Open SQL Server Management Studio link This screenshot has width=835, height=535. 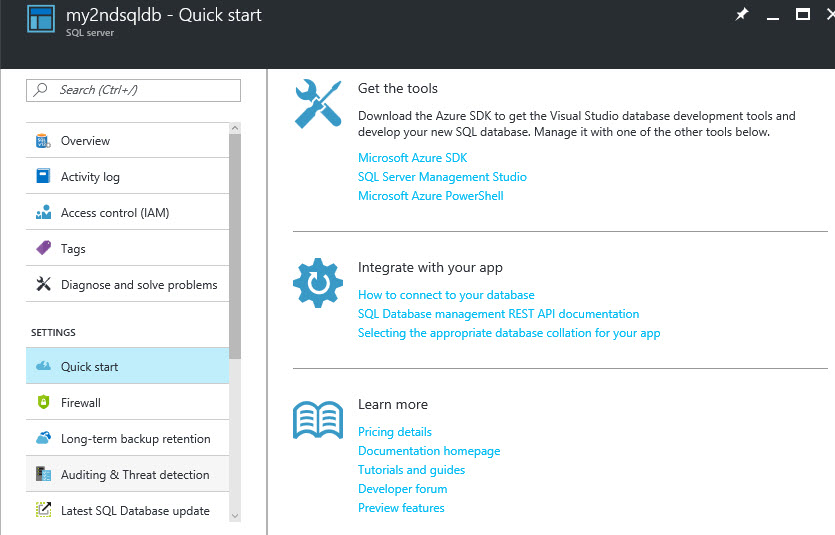tap(442, 177)
